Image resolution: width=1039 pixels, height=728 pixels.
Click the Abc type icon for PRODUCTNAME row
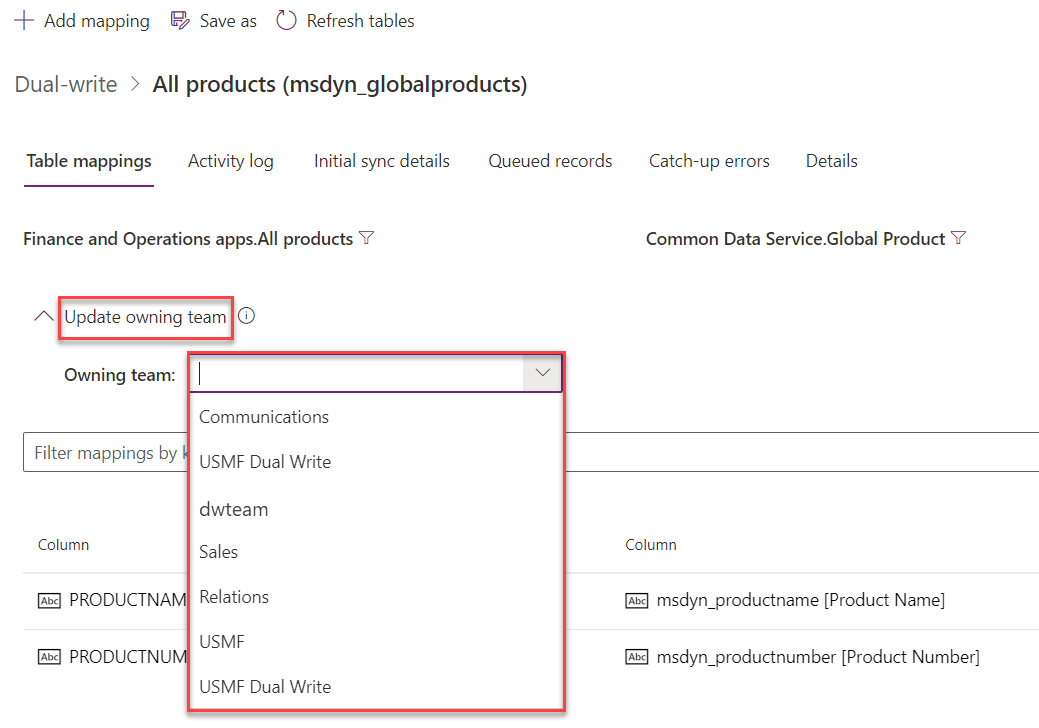[x=49, y=600]
